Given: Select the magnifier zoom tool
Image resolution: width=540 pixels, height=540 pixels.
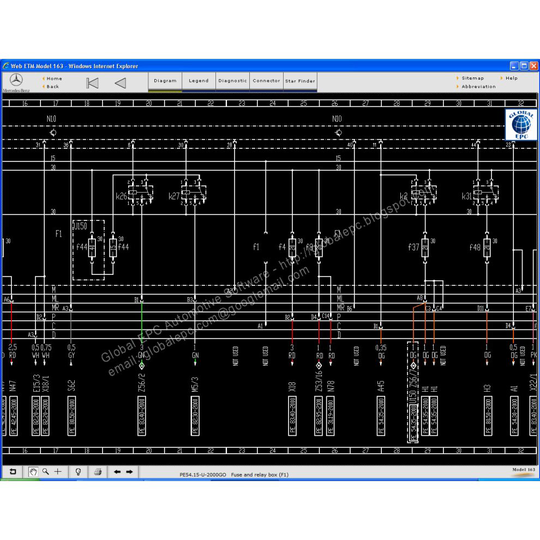Looking at the screenshot, I should [x=45, y=471].
